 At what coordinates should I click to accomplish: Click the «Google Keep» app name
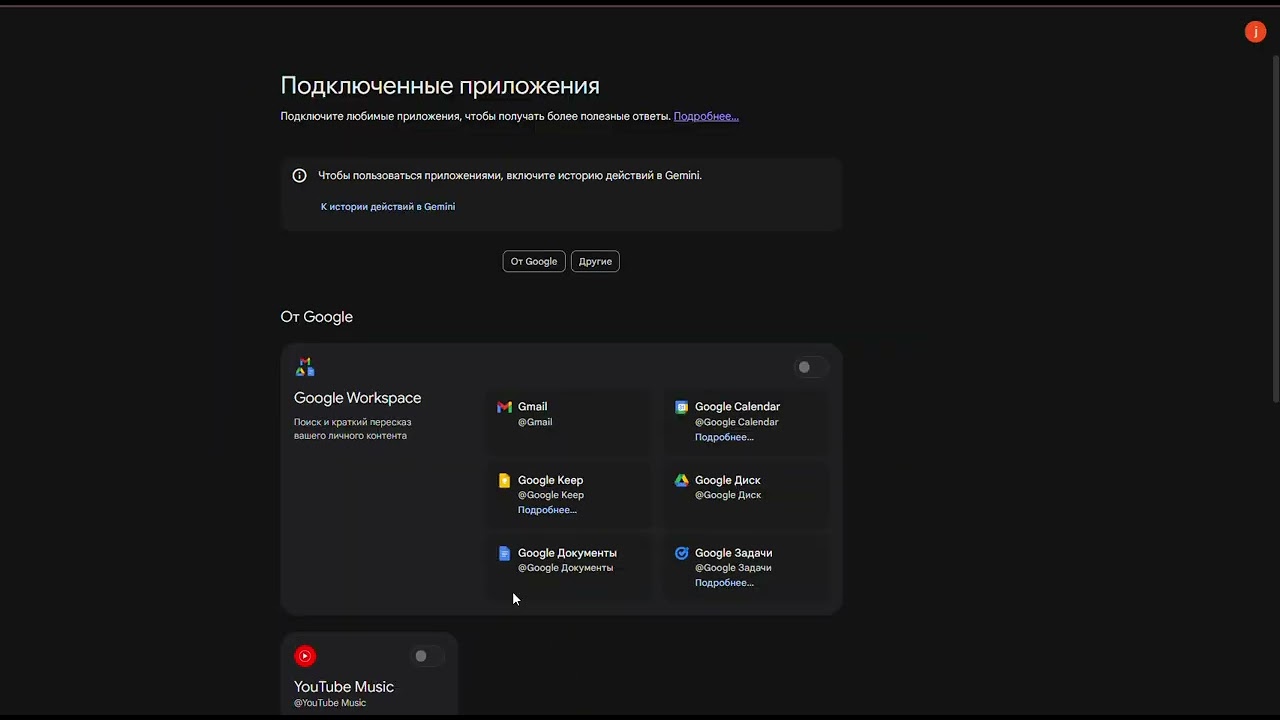point(550,480)
